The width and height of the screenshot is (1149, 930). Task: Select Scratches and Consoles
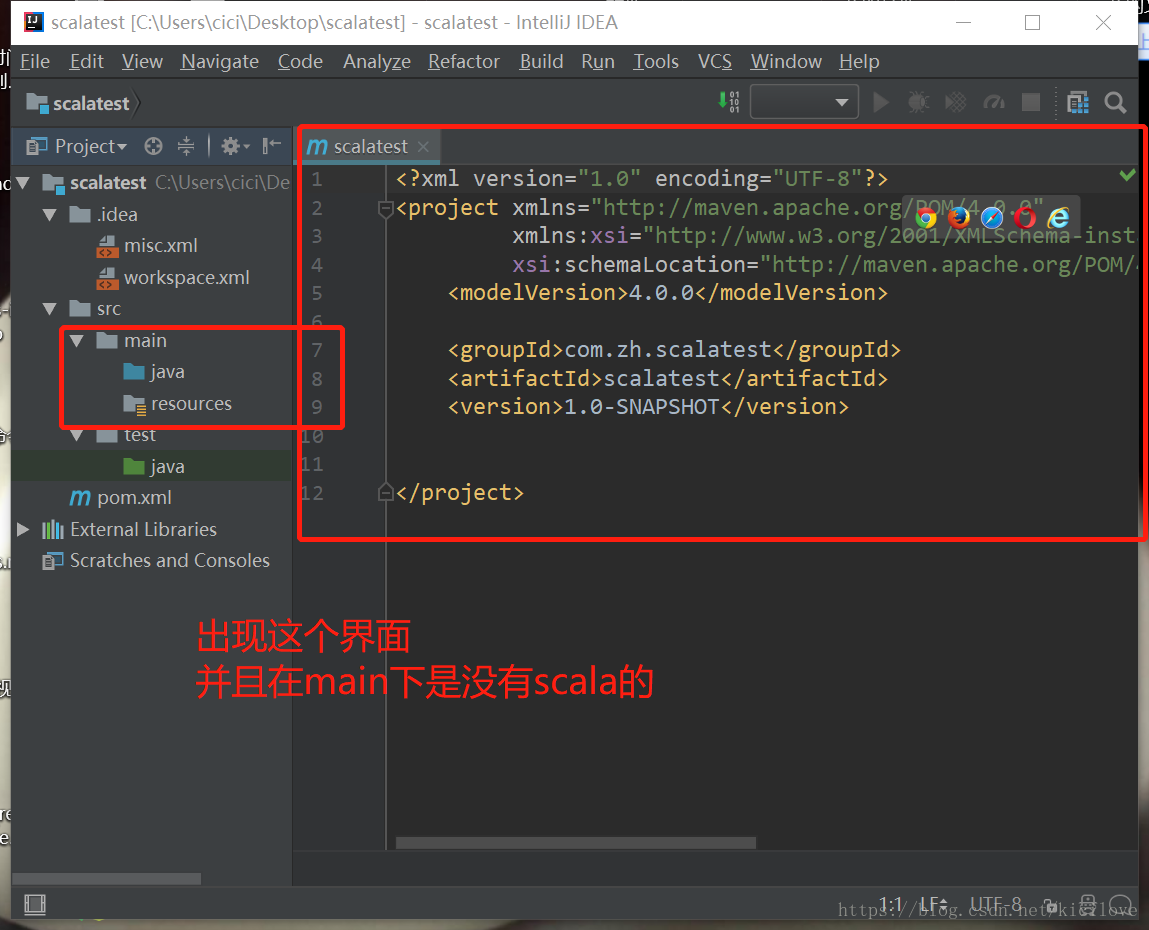[156, 561]
